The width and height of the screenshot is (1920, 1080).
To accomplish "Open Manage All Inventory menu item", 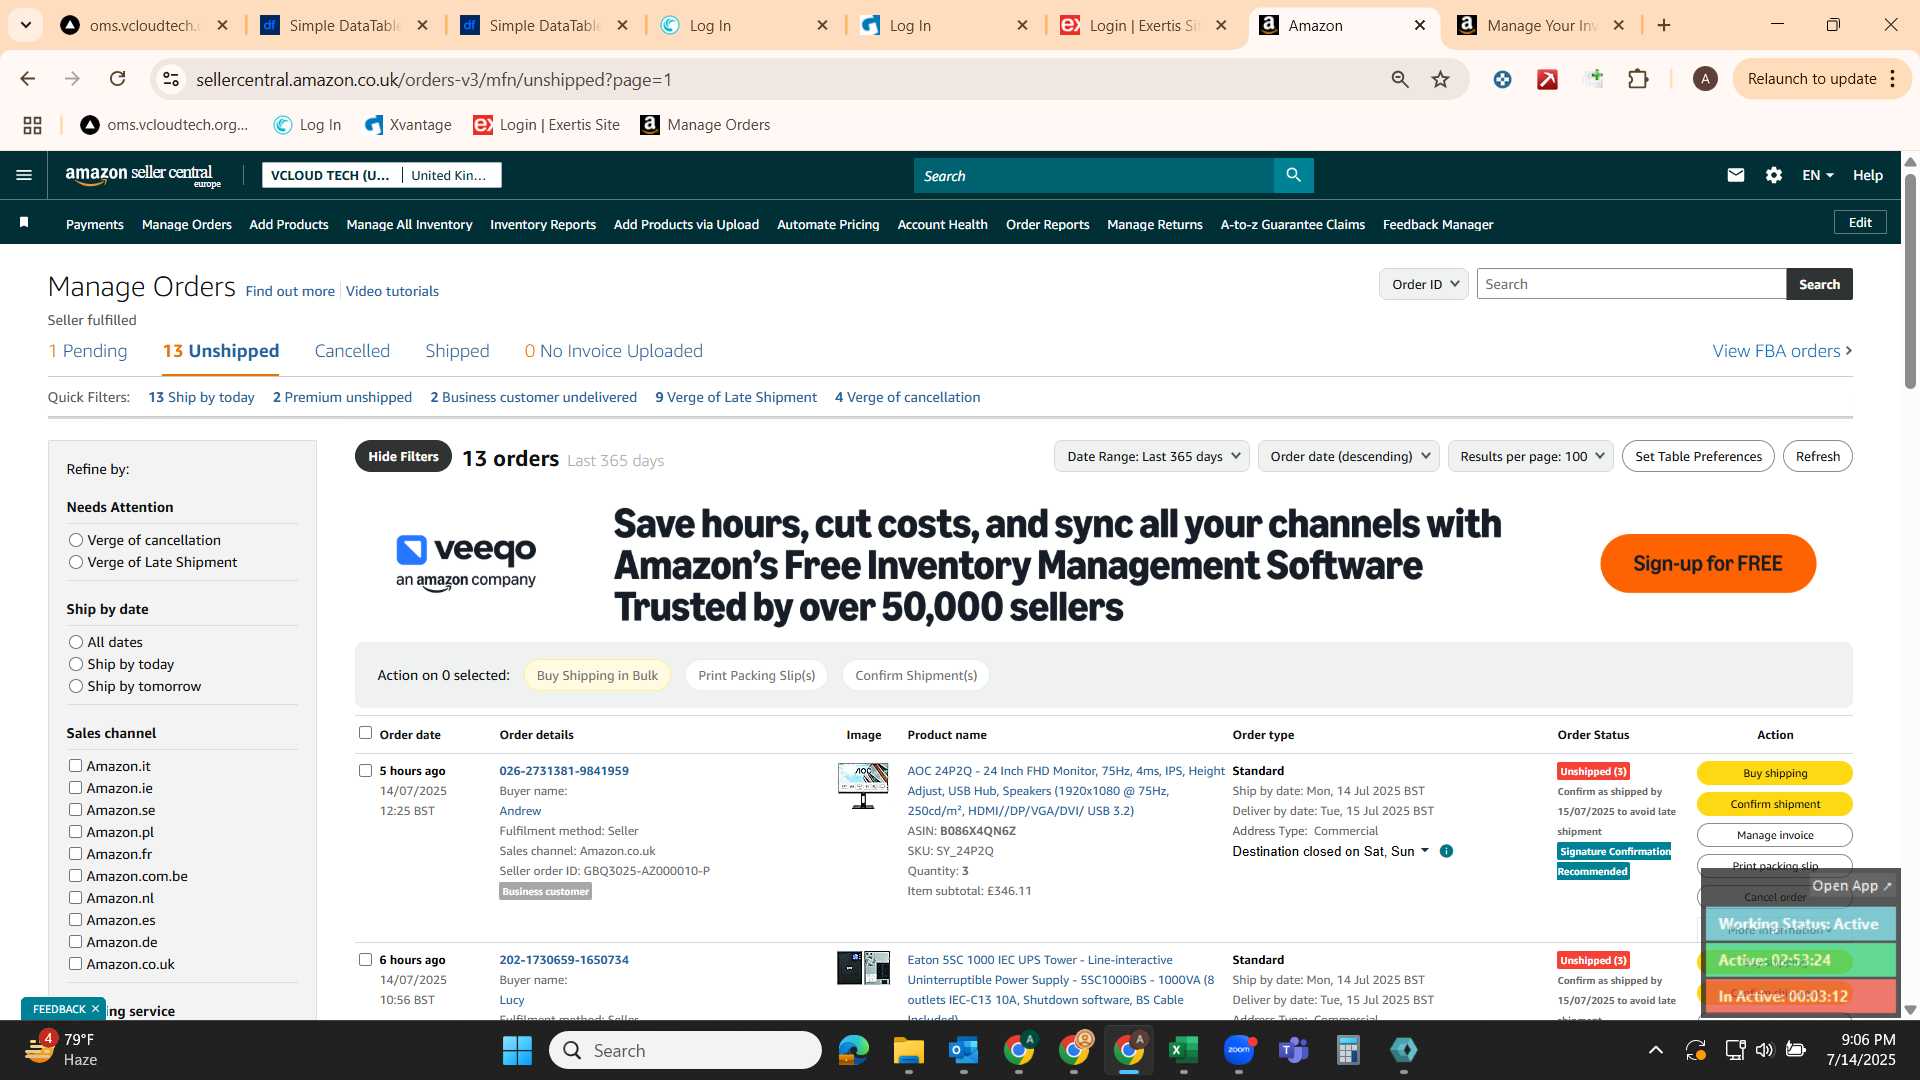I will 409,224.
